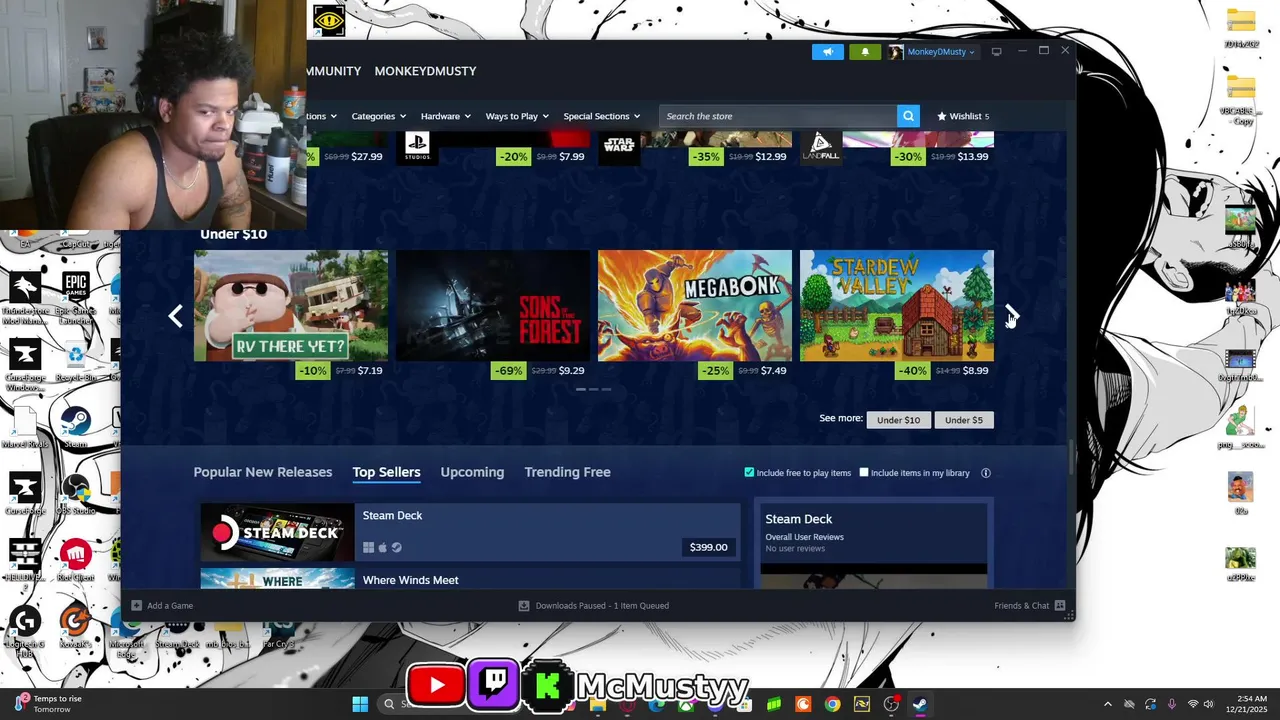This screenshot has width=1280, height=720.
Task: Open the Megabonk game capsule
Action: [695, 305]
